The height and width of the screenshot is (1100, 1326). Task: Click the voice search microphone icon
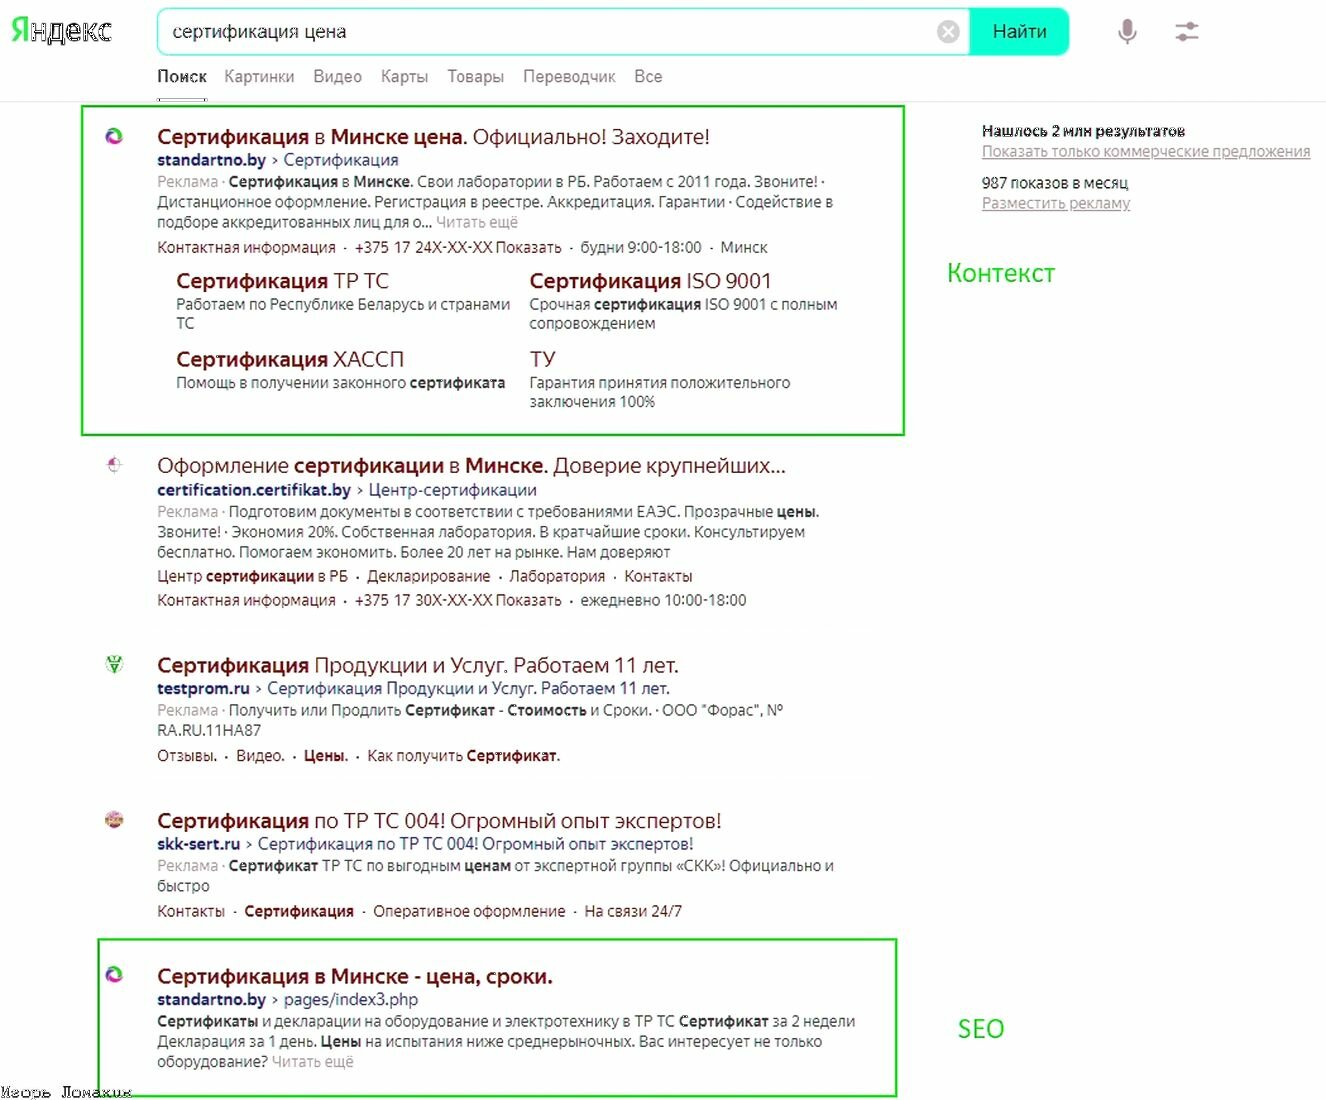point(1126,31)
